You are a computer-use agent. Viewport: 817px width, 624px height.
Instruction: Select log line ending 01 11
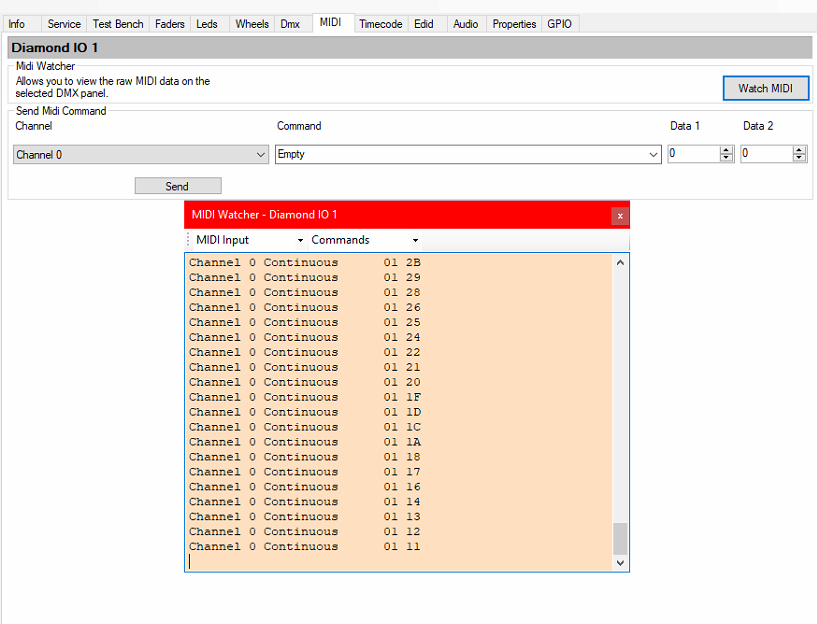[x=305, y=546]
